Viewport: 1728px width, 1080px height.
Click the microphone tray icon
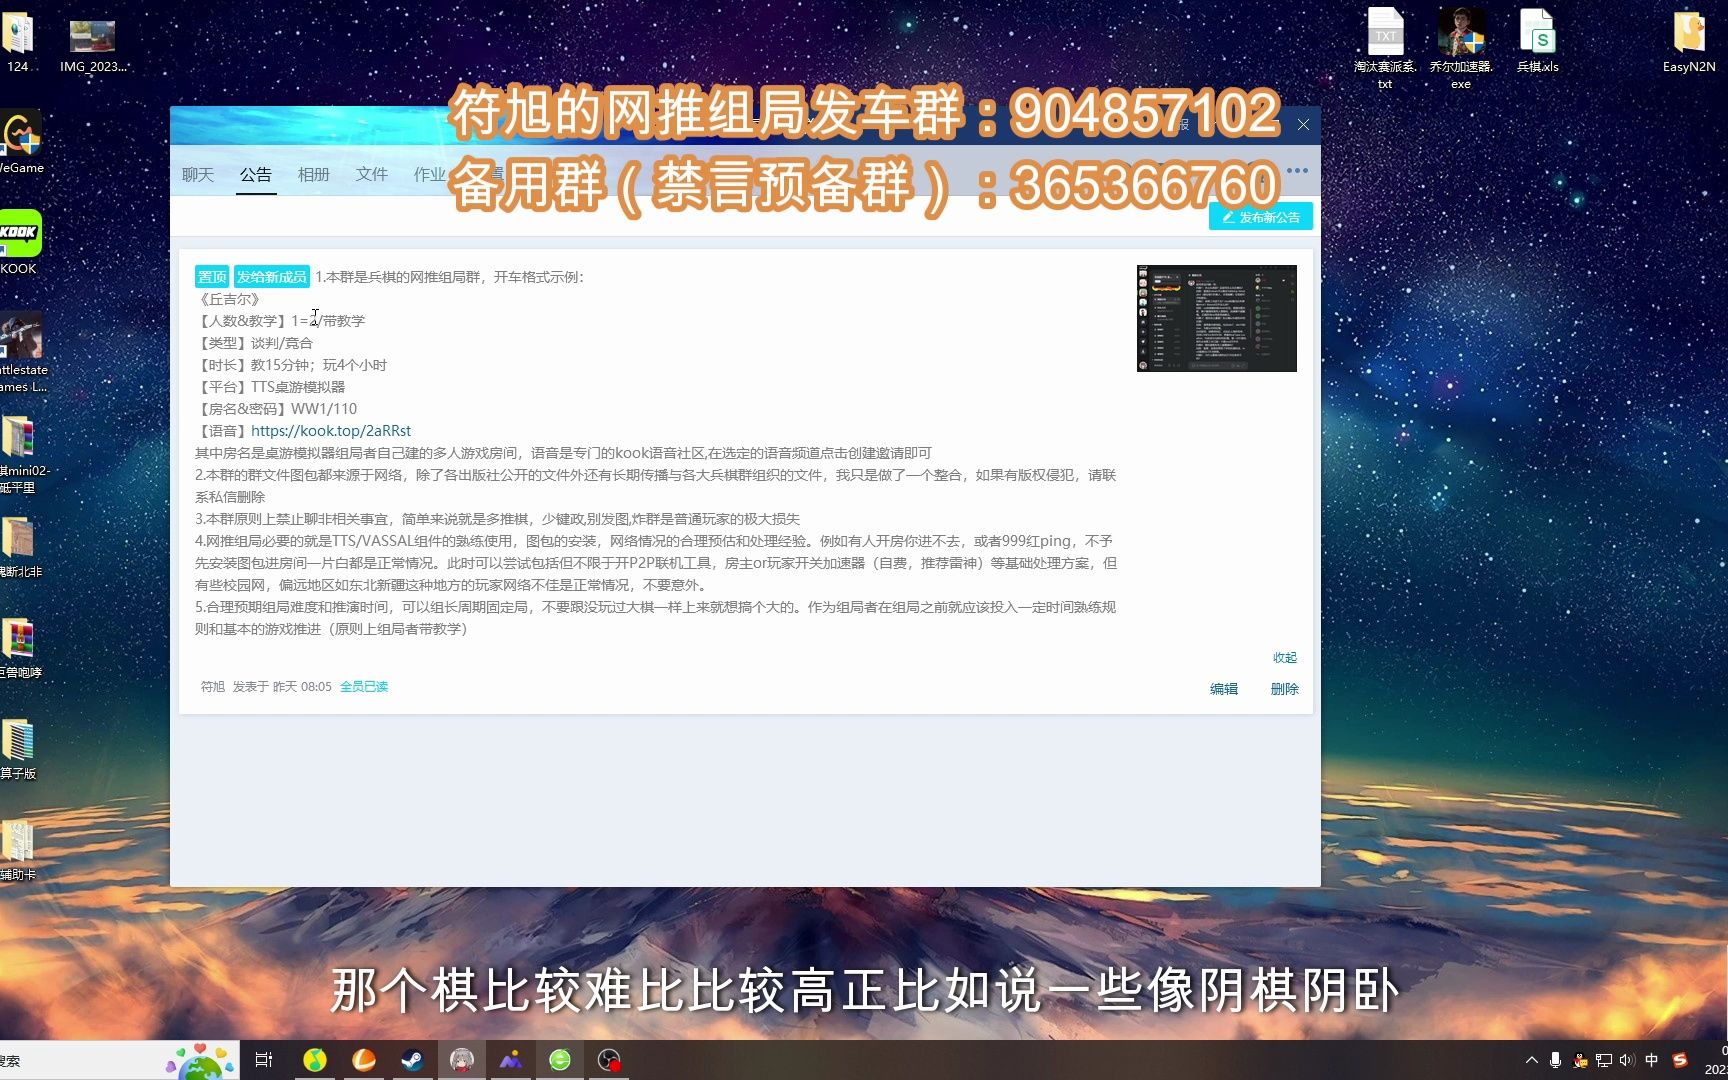(1556, 1060)
